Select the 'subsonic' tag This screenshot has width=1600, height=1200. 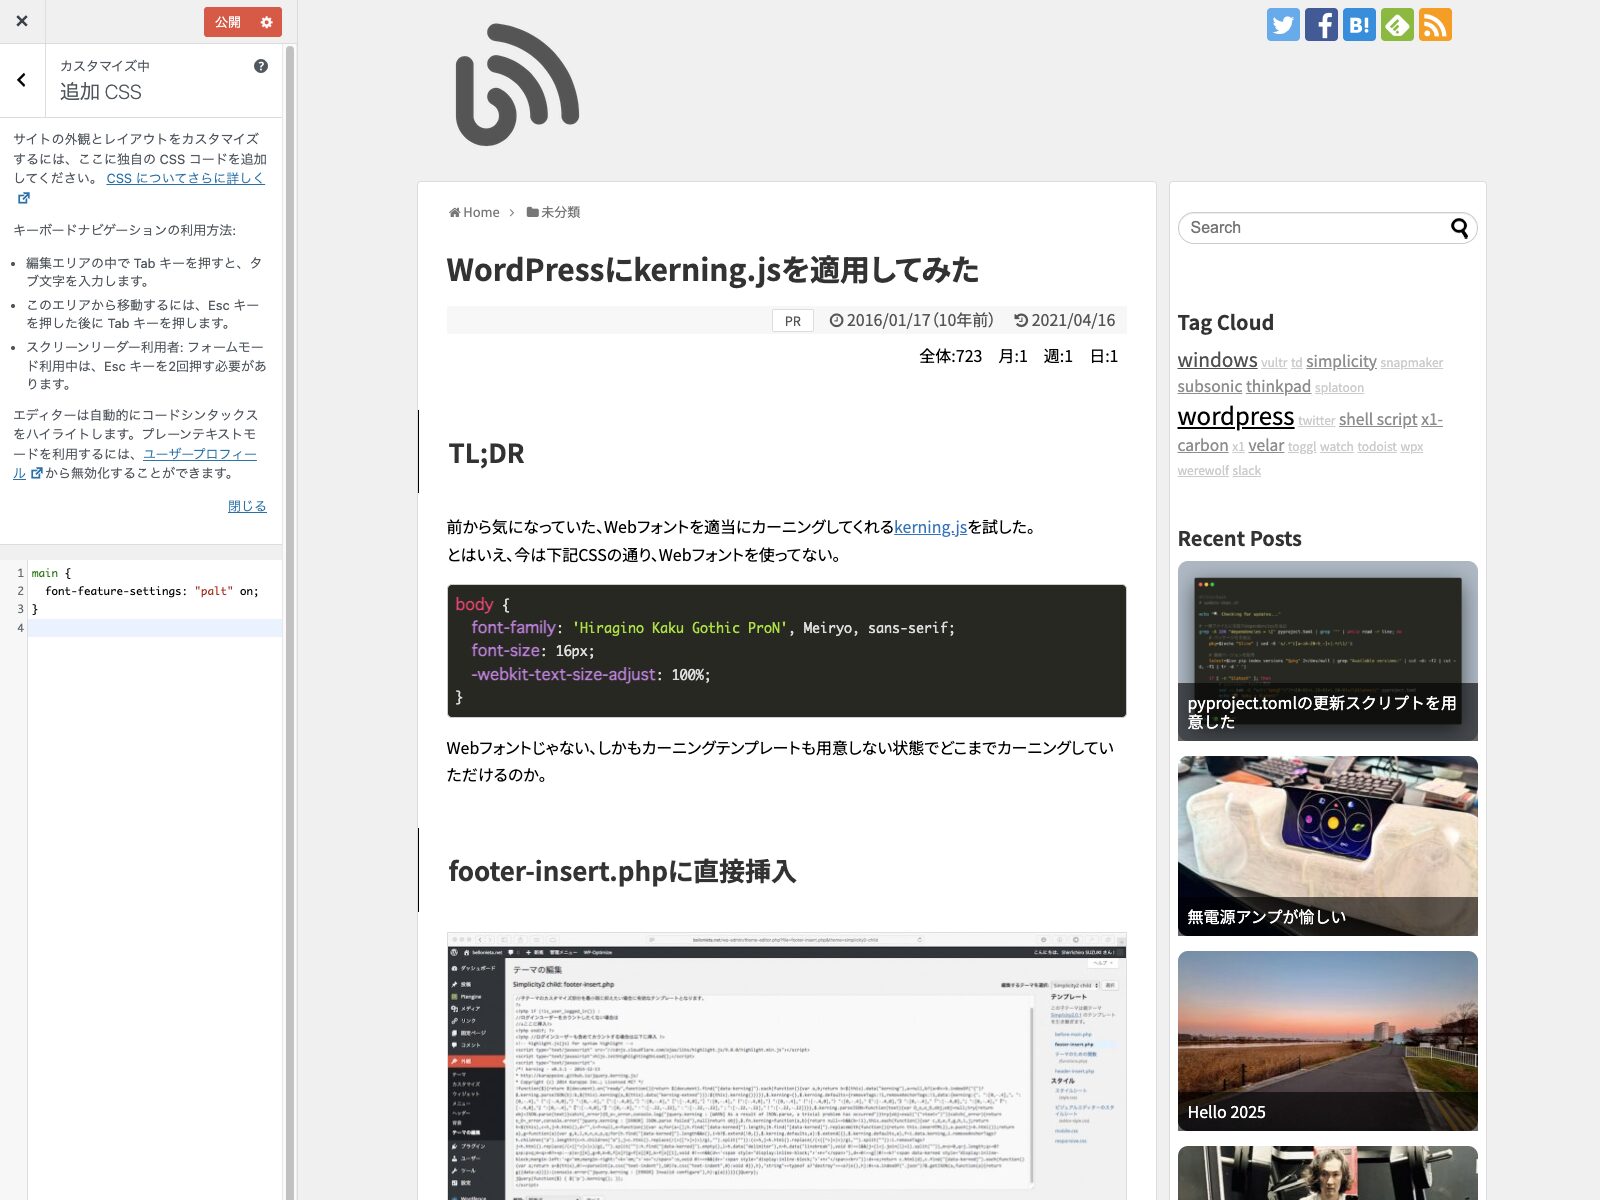pyautogui.click(x=1209, y=386)
